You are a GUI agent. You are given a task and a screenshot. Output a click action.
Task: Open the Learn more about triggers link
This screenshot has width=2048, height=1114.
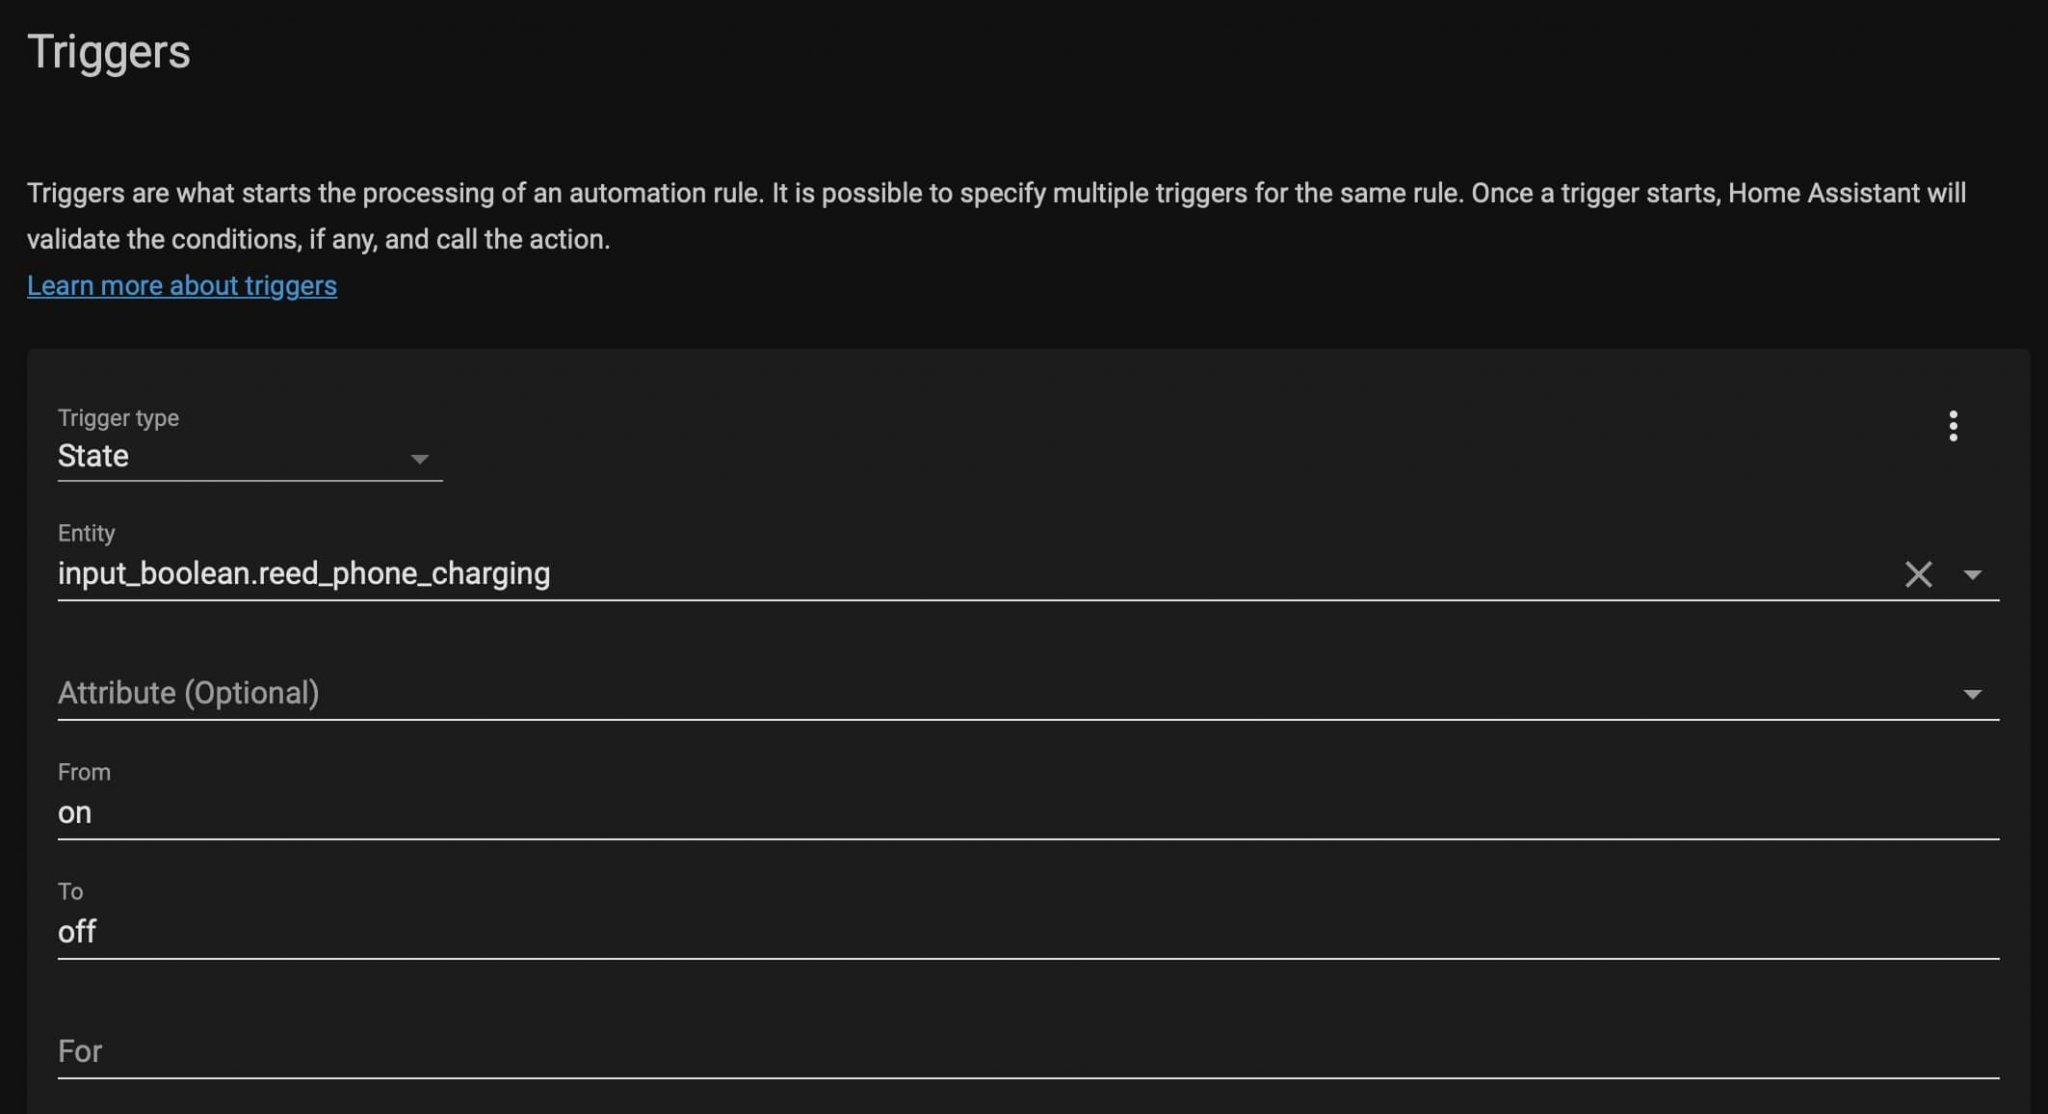click(x=182, y=286)
